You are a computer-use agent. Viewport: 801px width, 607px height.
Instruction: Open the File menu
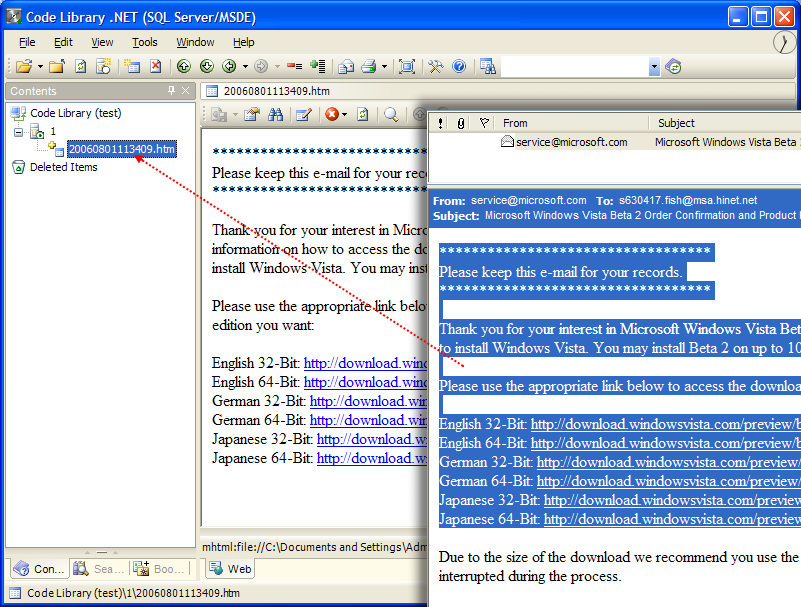pyautogui.click(x=27, y=42)
